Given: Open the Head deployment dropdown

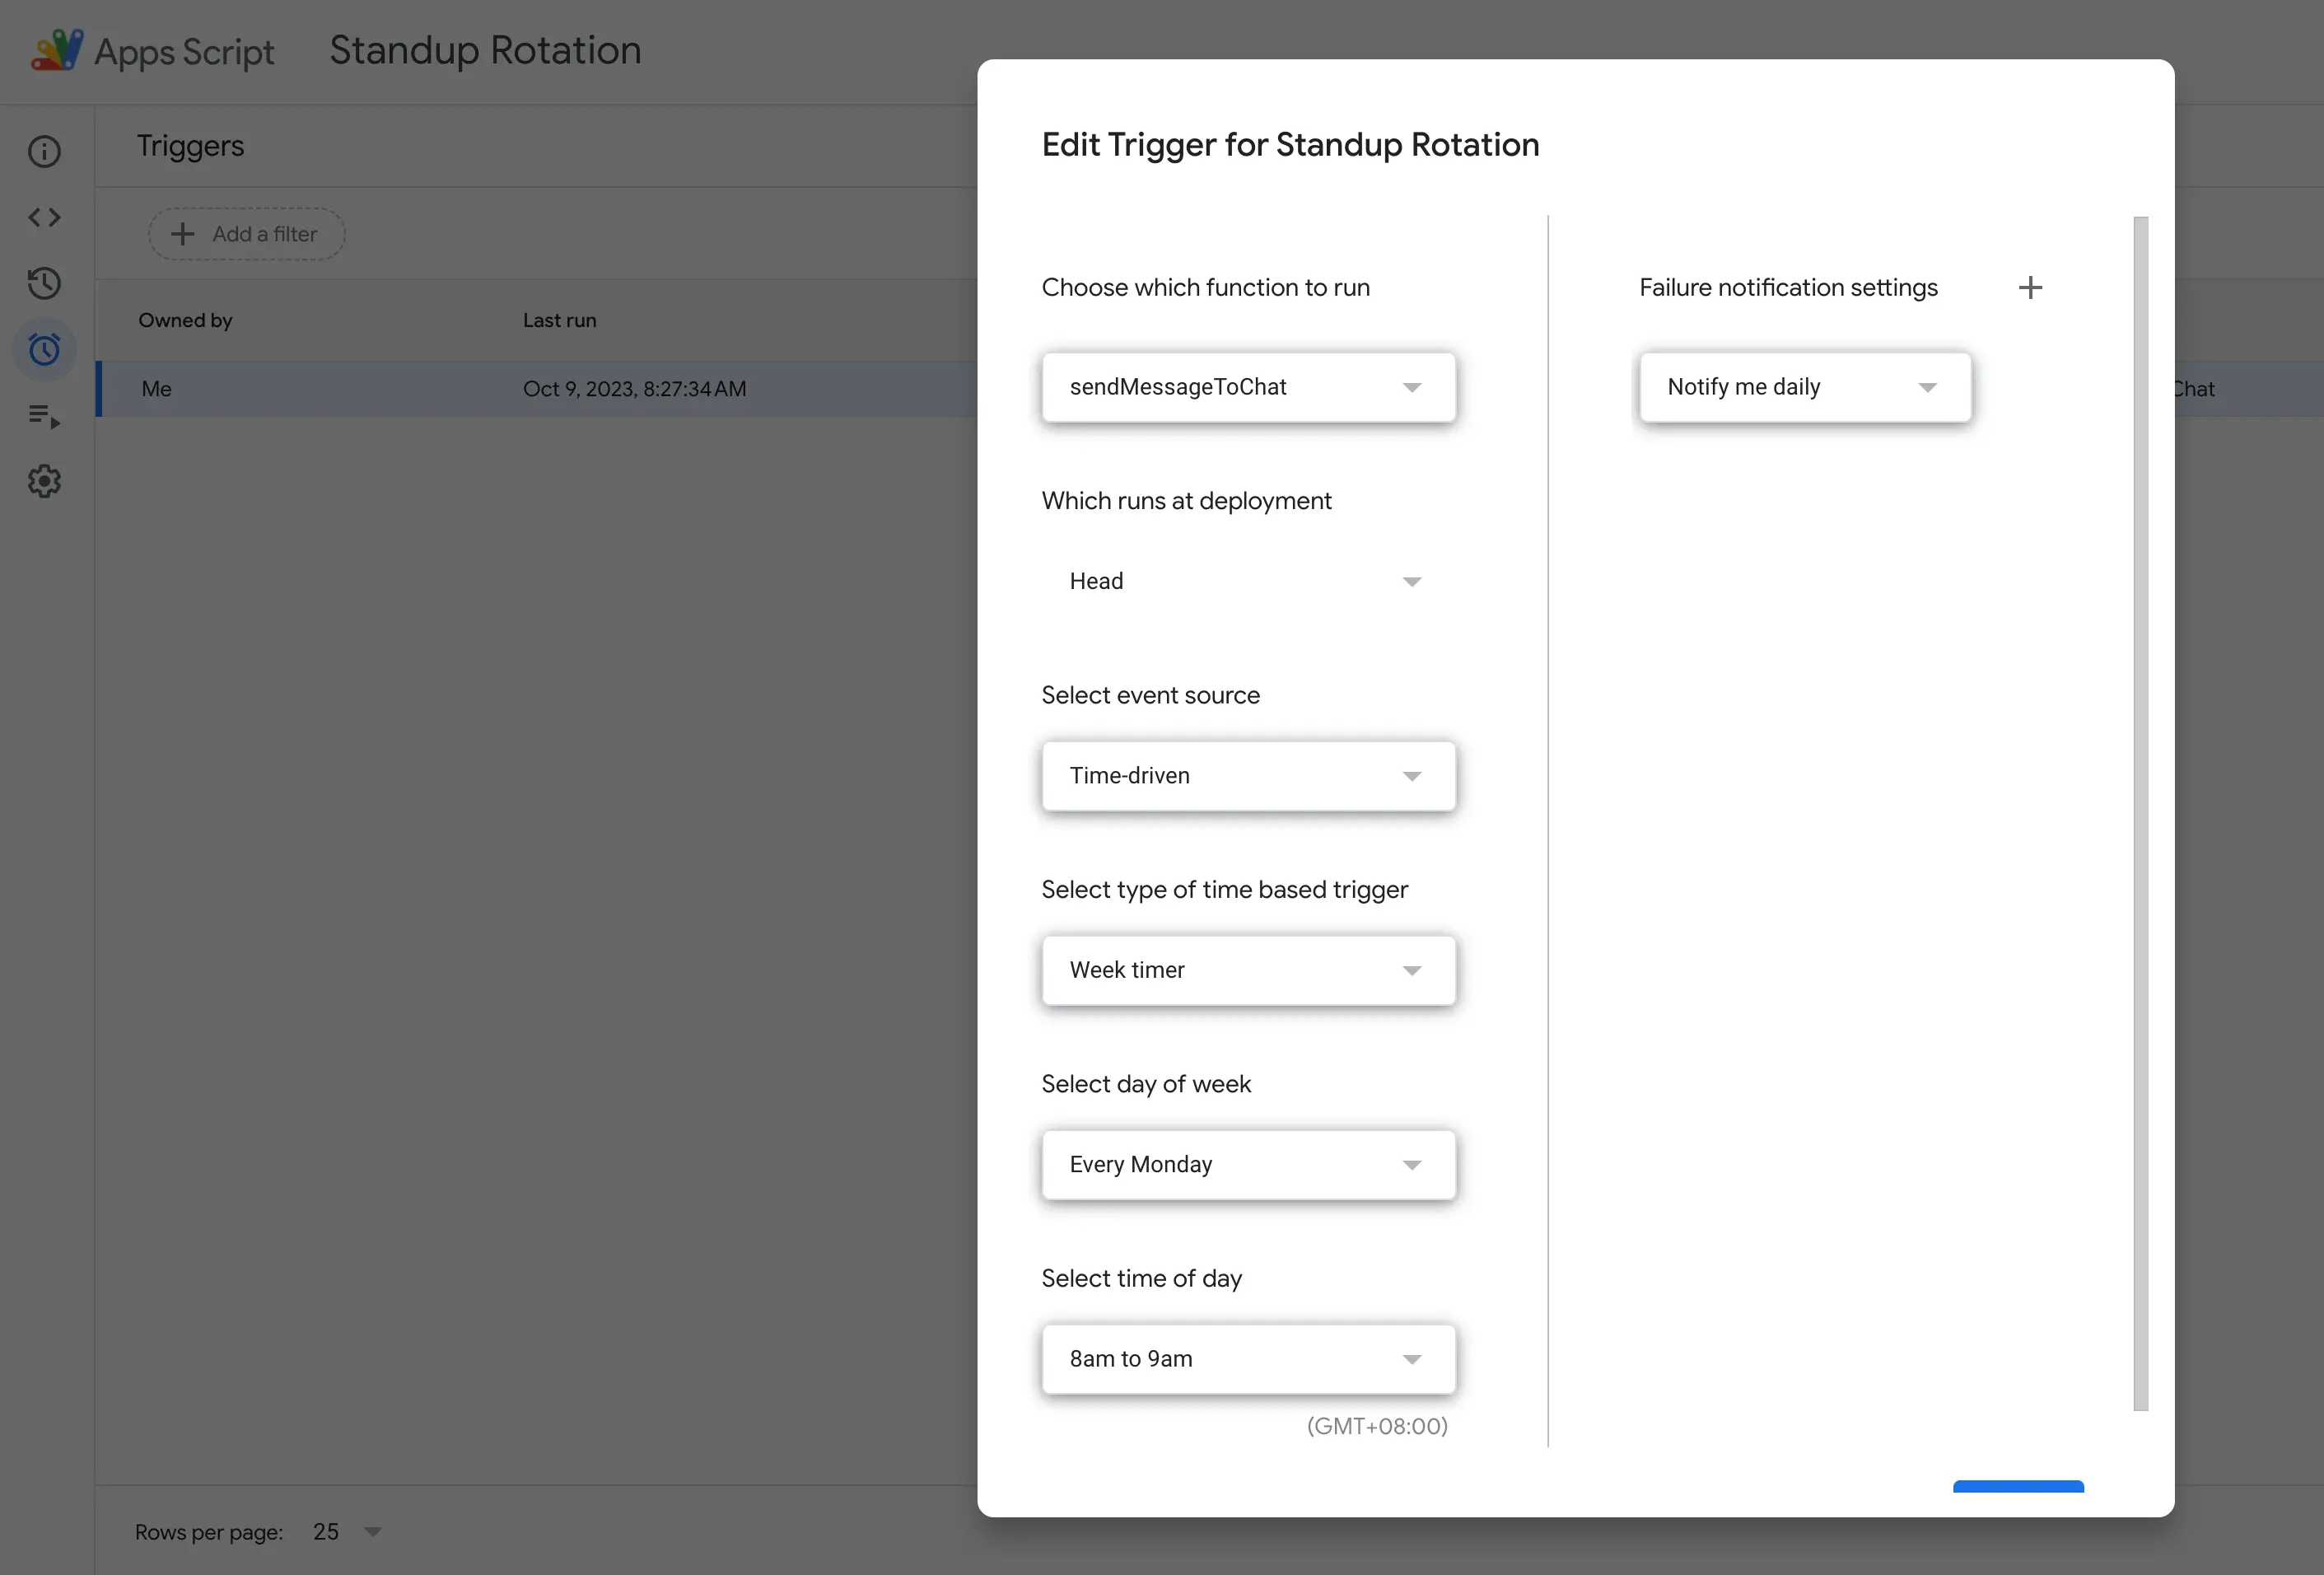Looking at the screenshot, I should pyautogui.click(x=1248, y=581).
